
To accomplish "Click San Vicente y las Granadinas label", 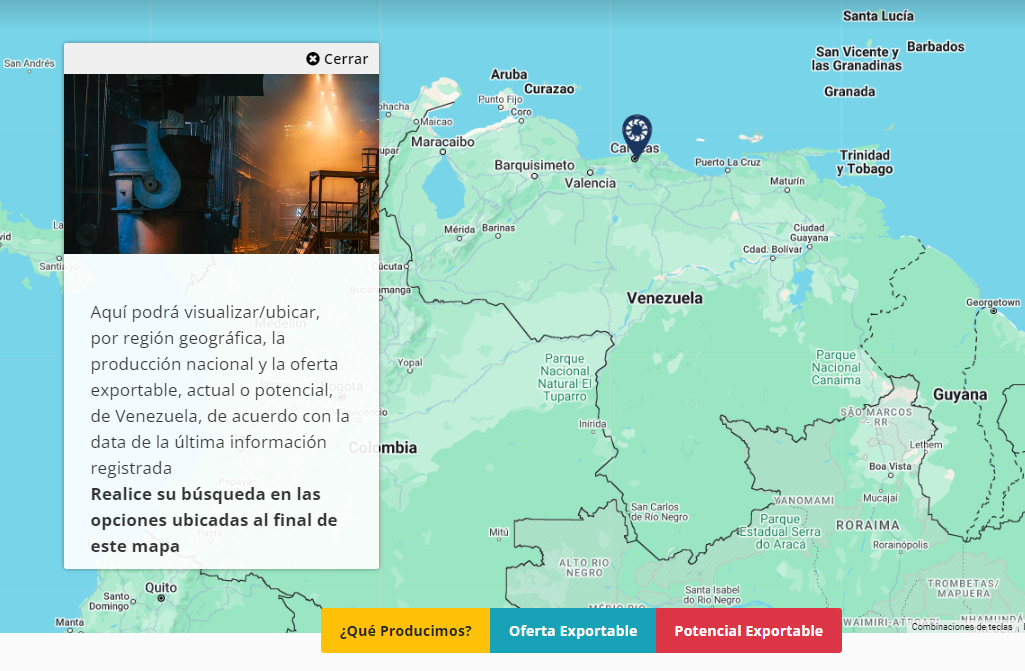I will (856, 59).
